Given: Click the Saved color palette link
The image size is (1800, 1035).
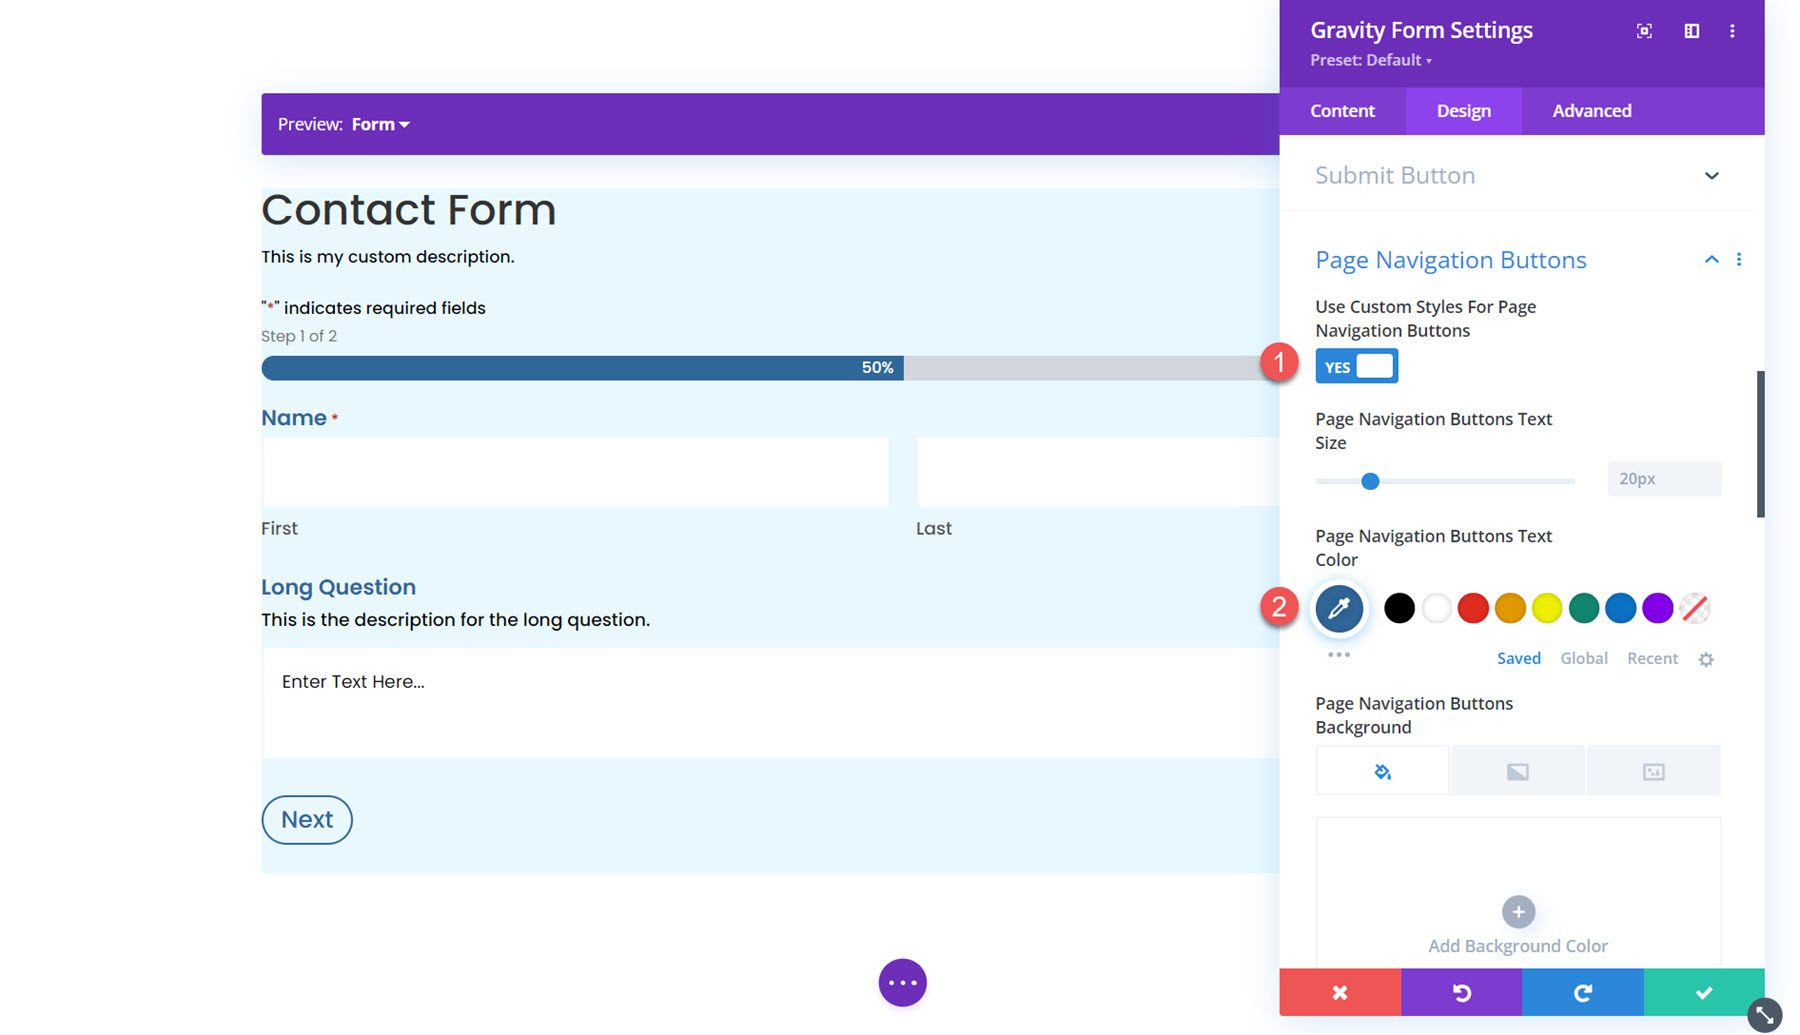Looking at the screenshot, I should pyautogui.click(x=1518, y=658).
